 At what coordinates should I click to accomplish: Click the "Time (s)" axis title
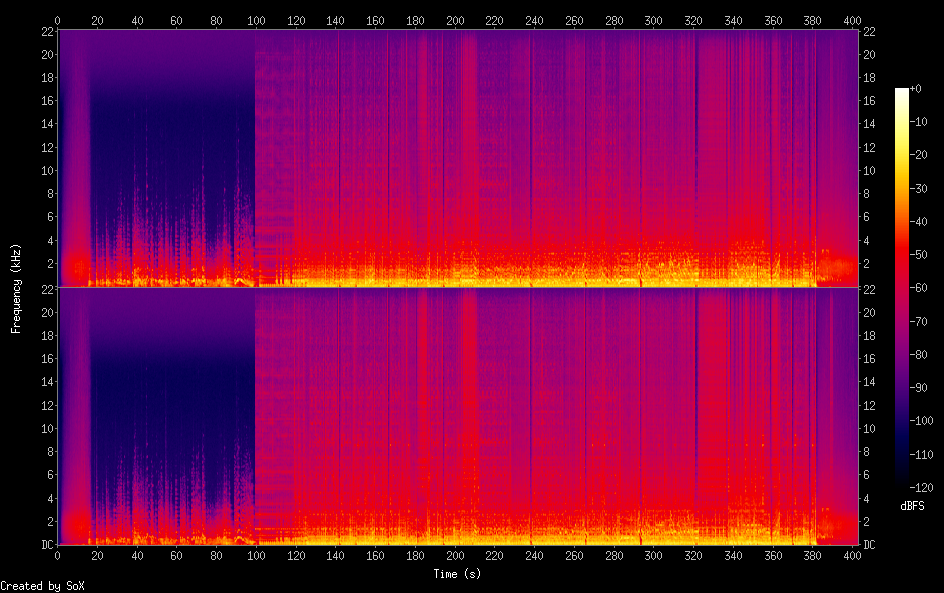click(x=457, y=574)
